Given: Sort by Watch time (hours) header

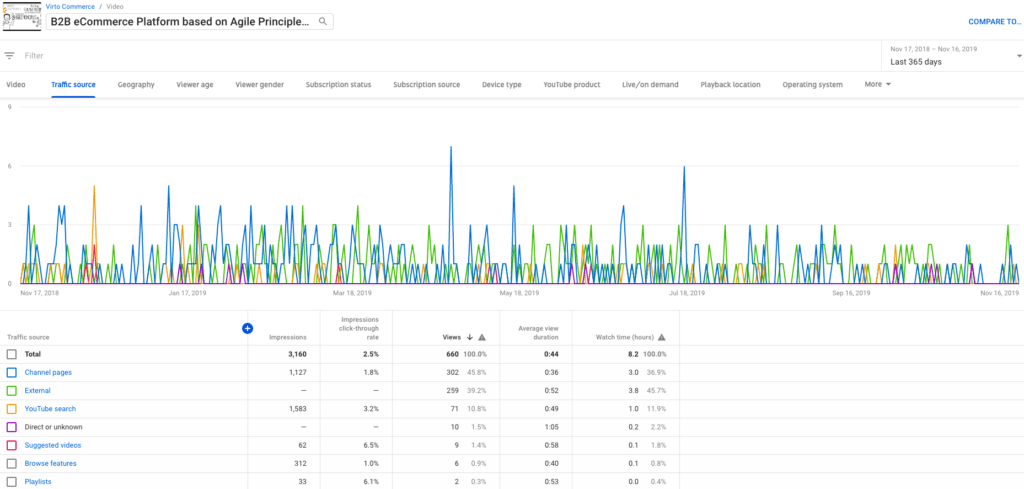Looking at the screenshot, I should pyautogui.click(x=624, y=338).
